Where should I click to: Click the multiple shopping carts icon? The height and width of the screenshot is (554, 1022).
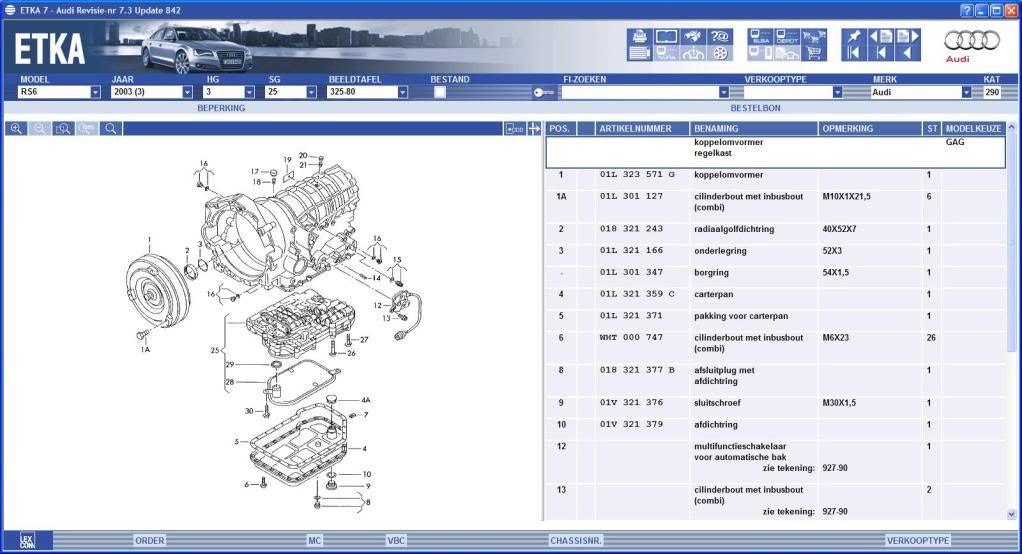pos(813,36)
